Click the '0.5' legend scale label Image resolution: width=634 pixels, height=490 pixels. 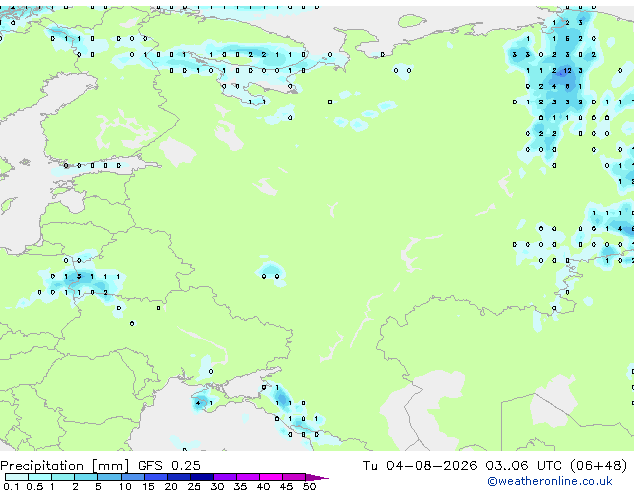(34, 486)
